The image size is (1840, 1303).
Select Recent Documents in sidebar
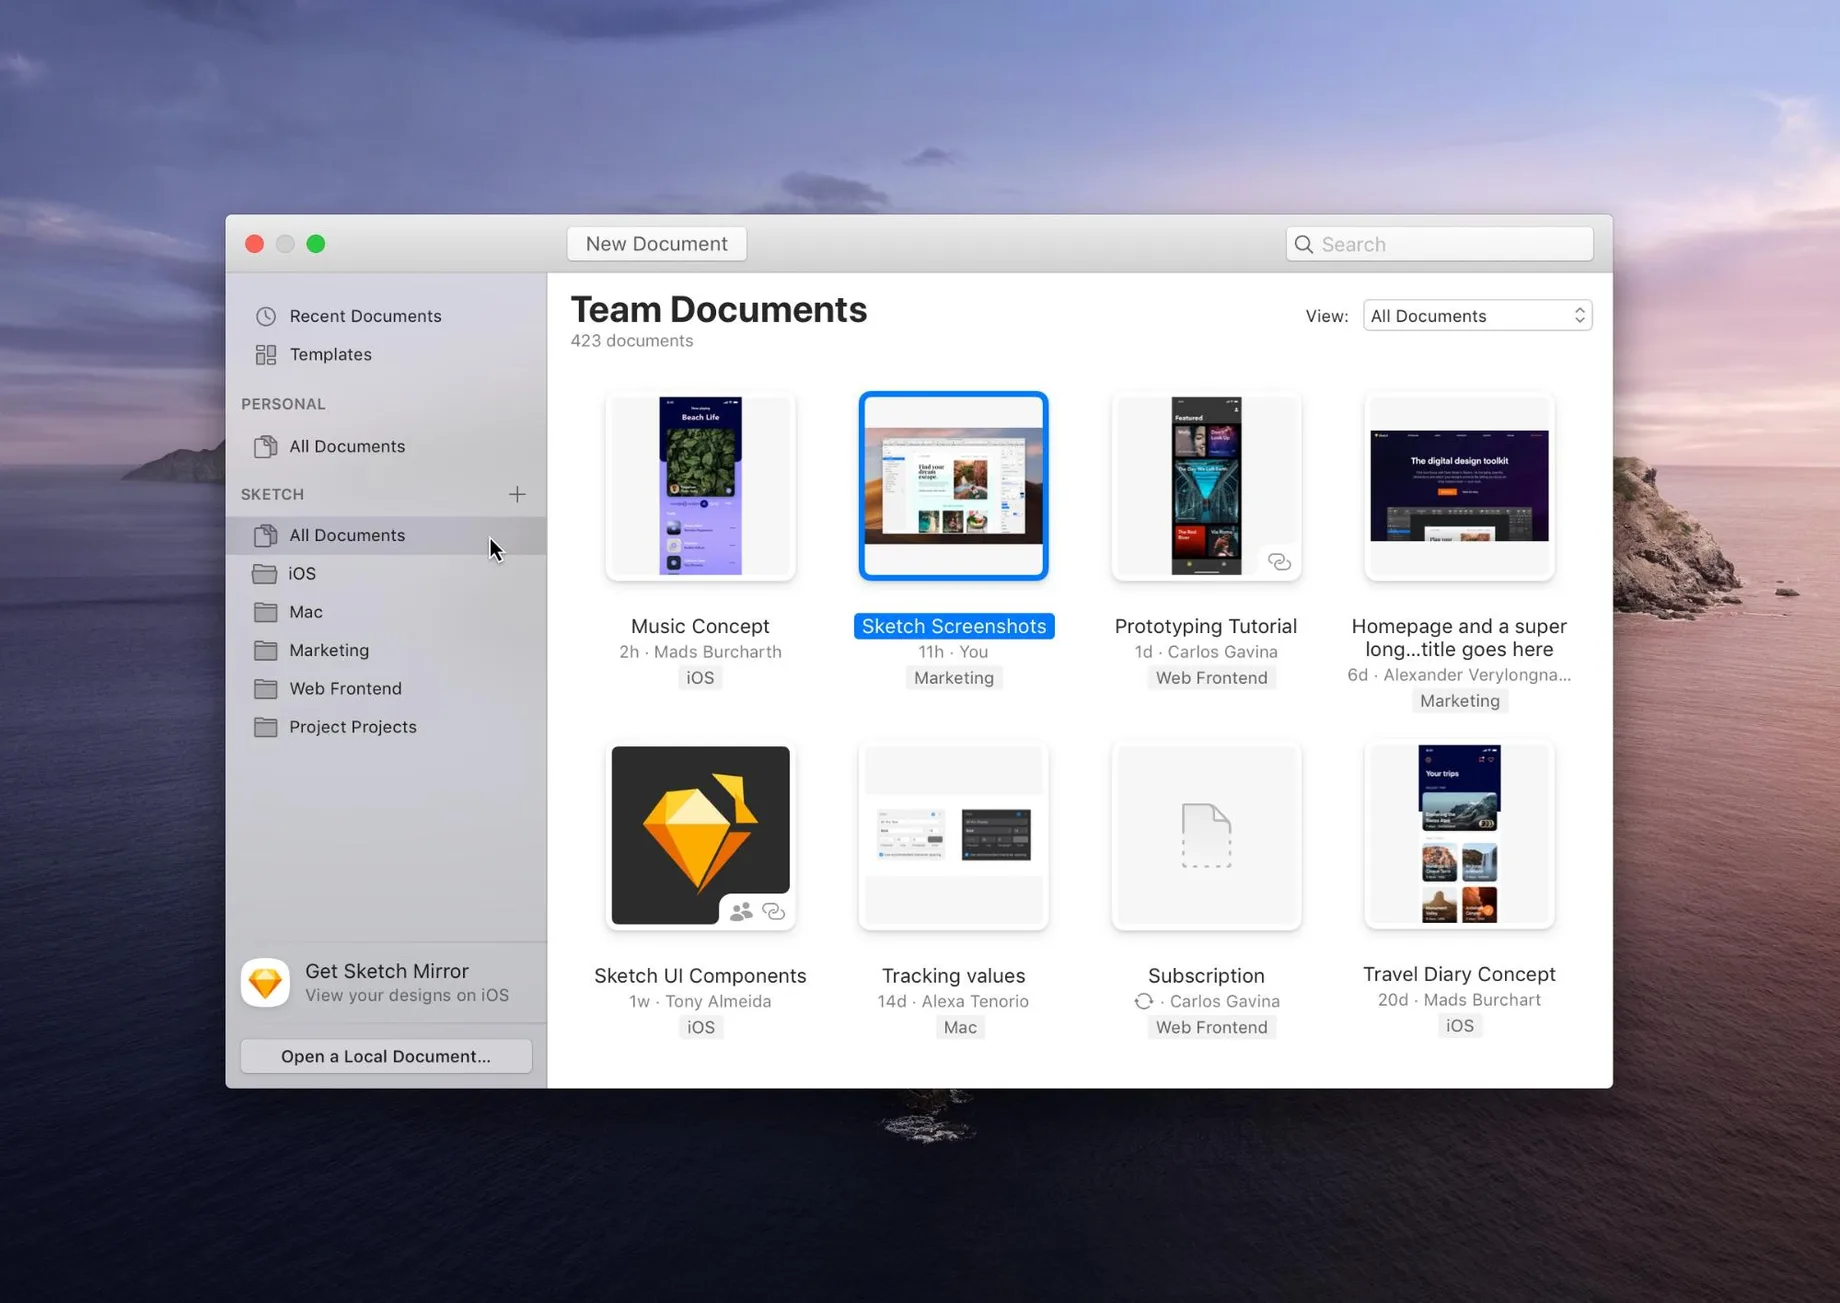(386, 316)
